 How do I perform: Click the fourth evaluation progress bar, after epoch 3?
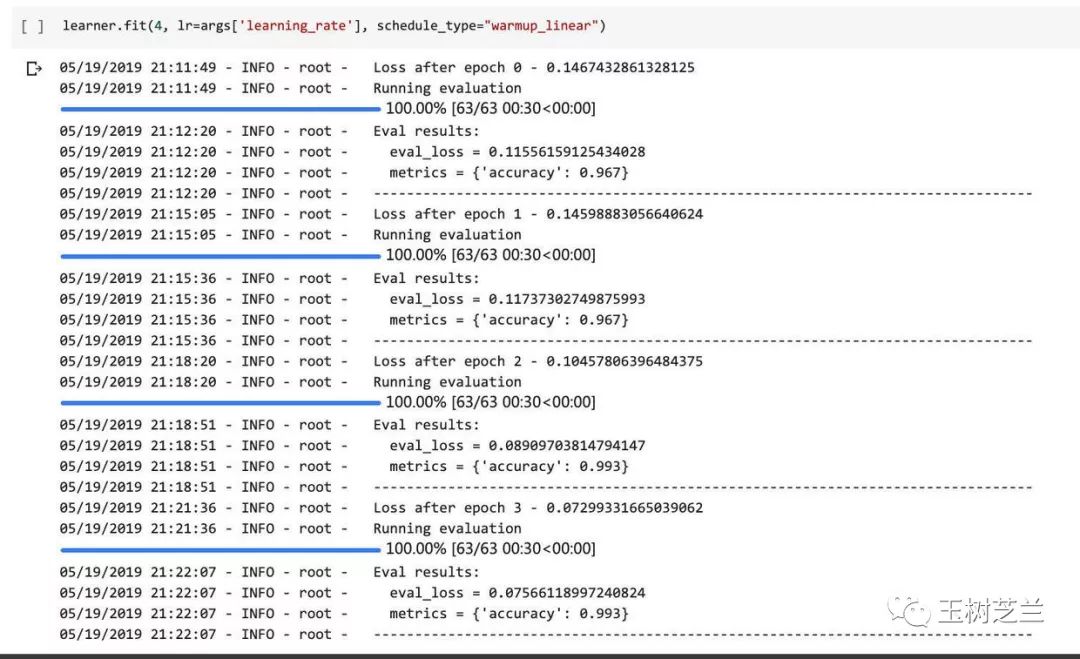coord(220,550)
